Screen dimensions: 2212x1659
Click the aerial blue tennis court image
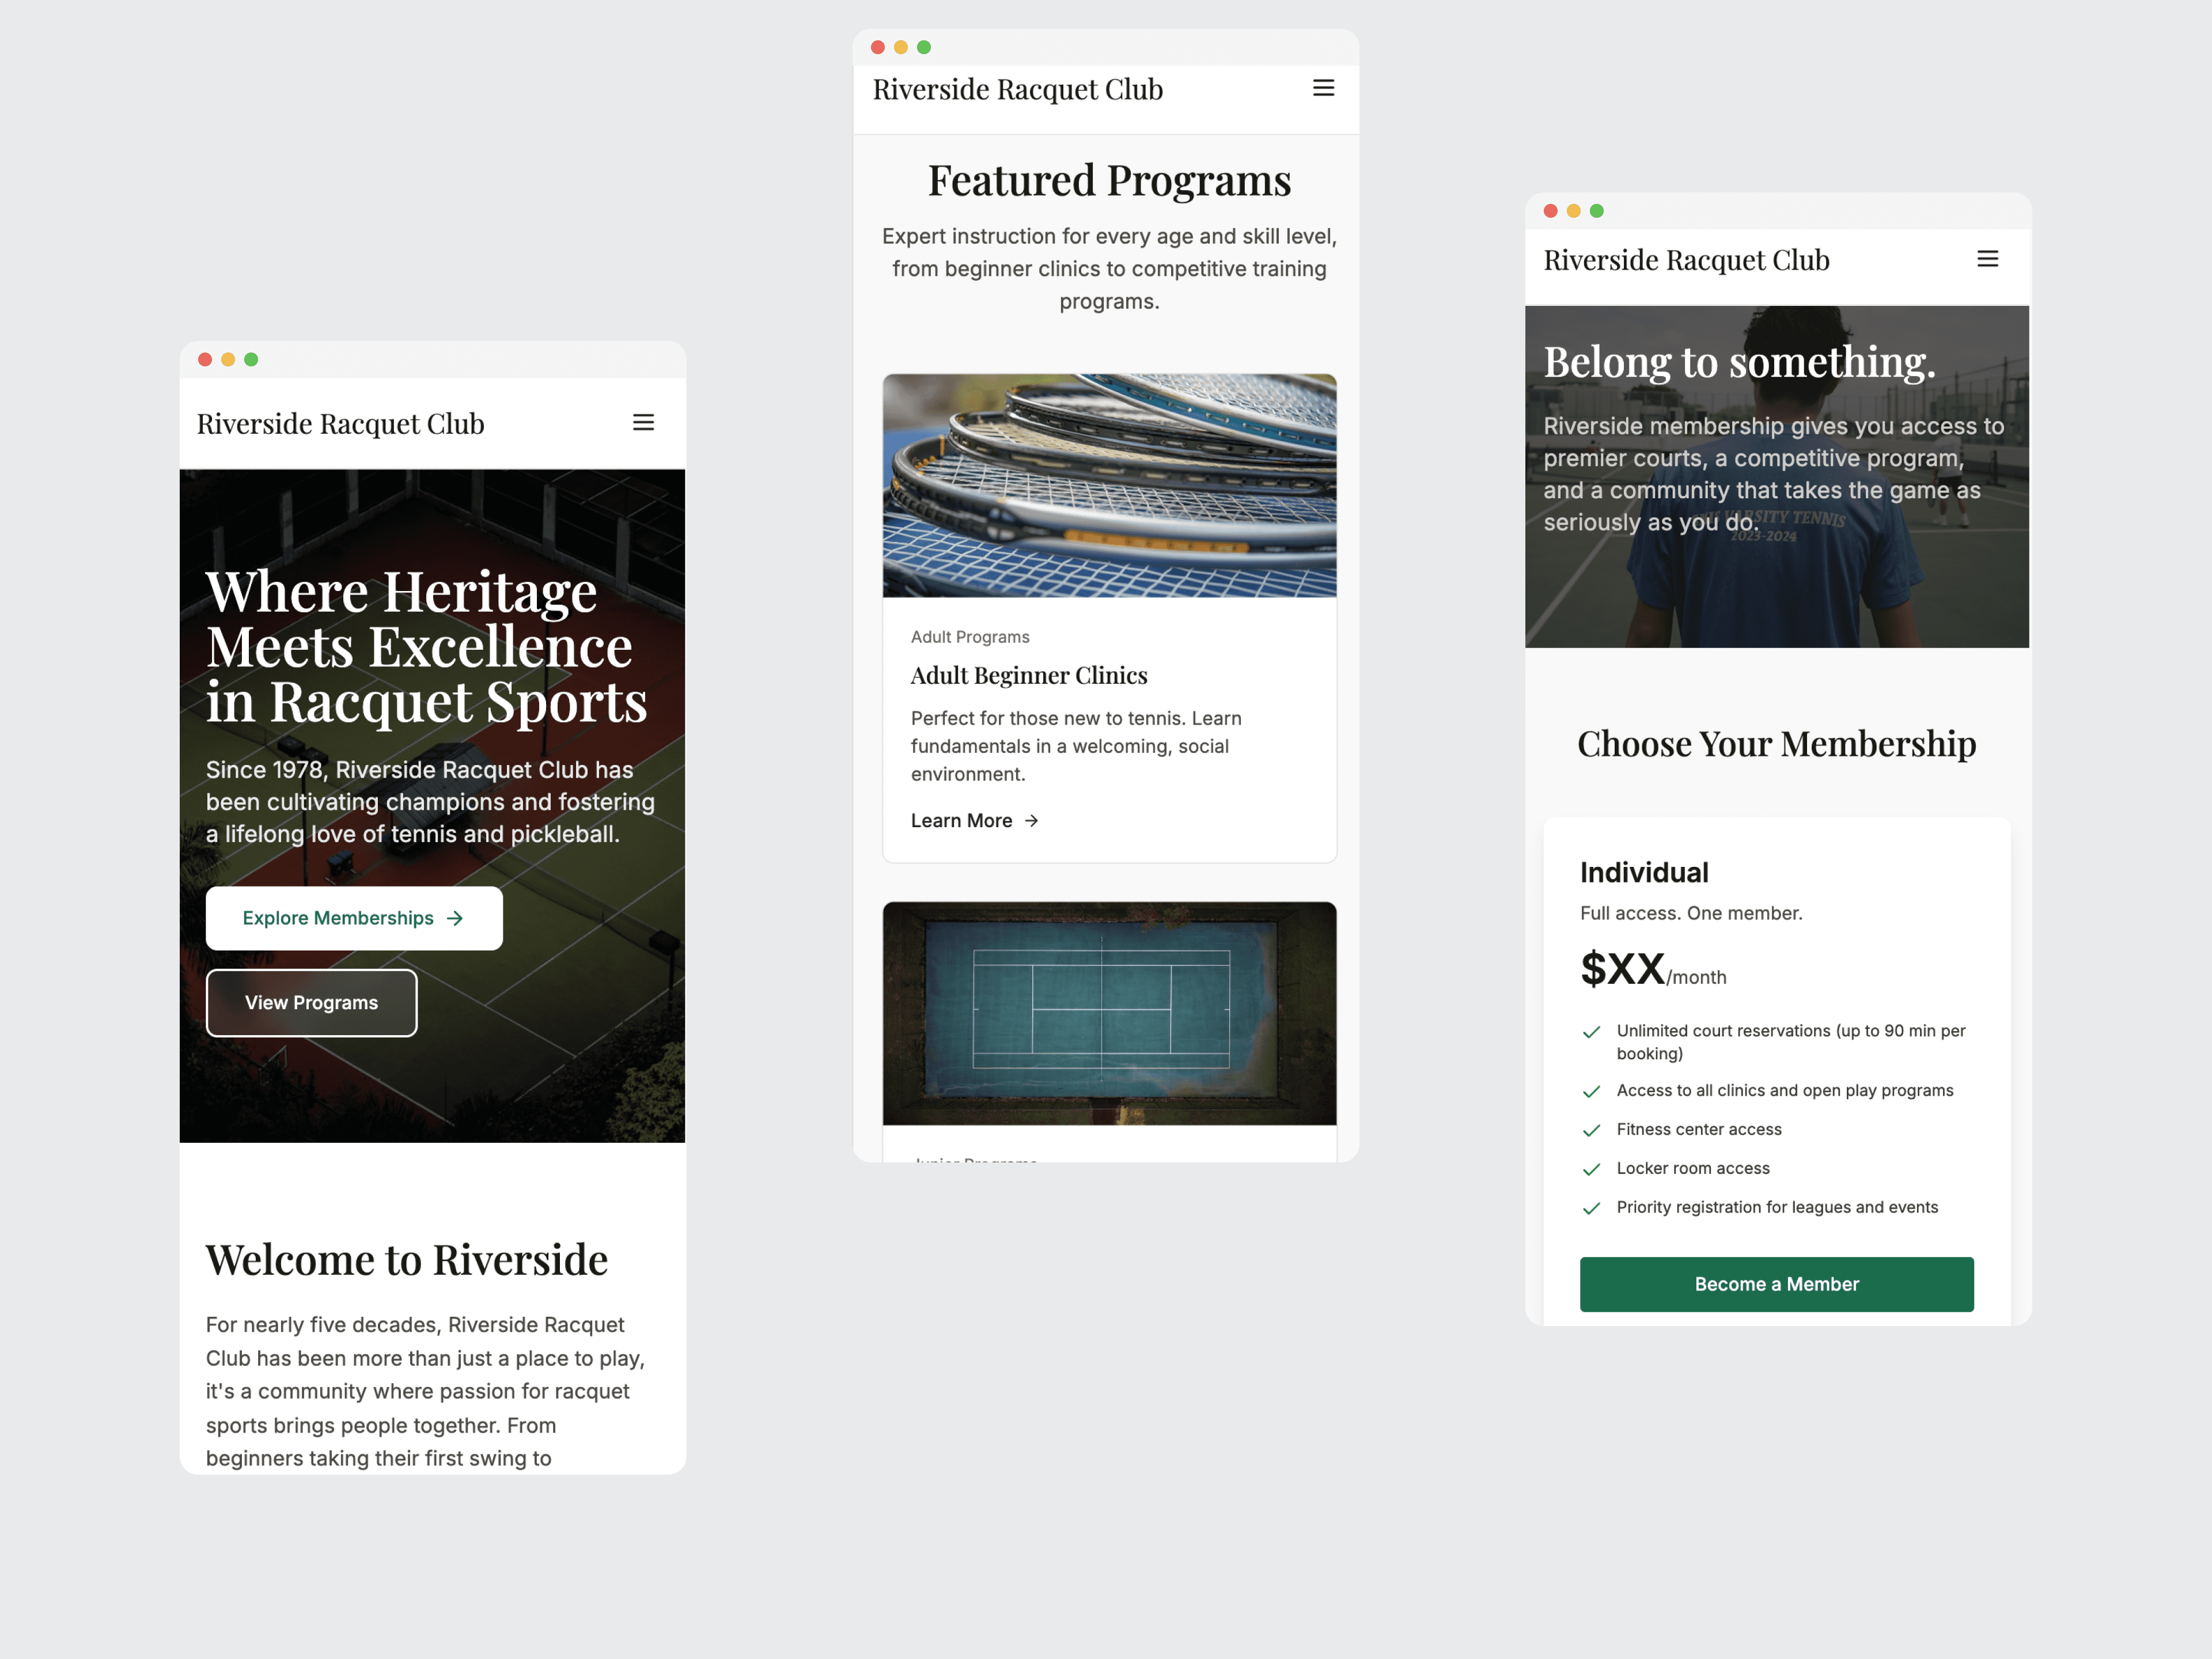pyautogui.click(x=1109, y=1013)
